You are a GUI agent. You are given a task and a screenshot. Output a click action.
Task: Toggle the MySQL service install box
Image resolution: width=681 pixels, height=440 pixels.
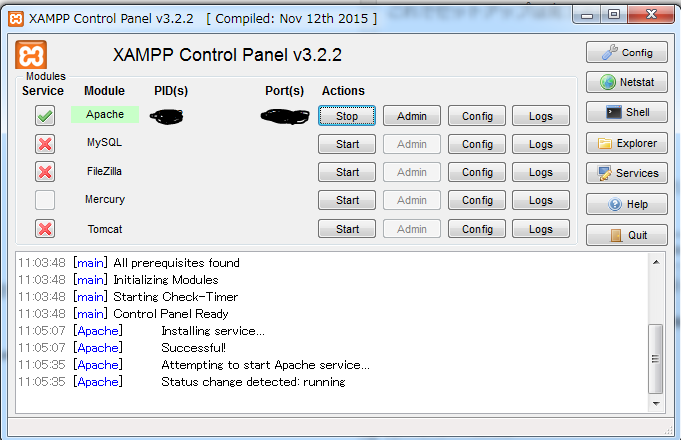[45, 144]
